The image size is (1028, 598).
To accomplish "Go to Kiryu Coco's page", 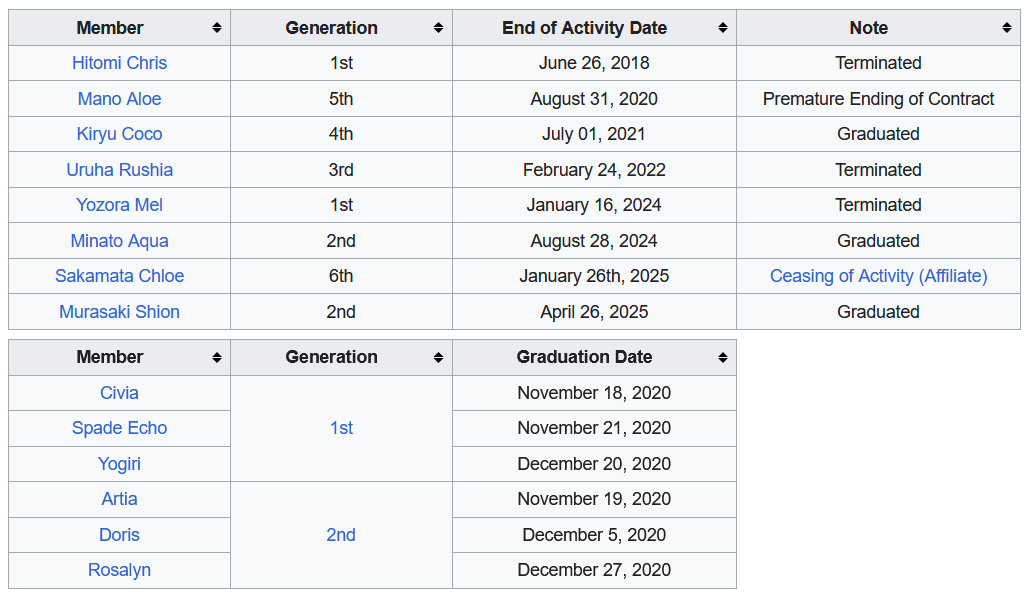I will (x=119, y=134).
